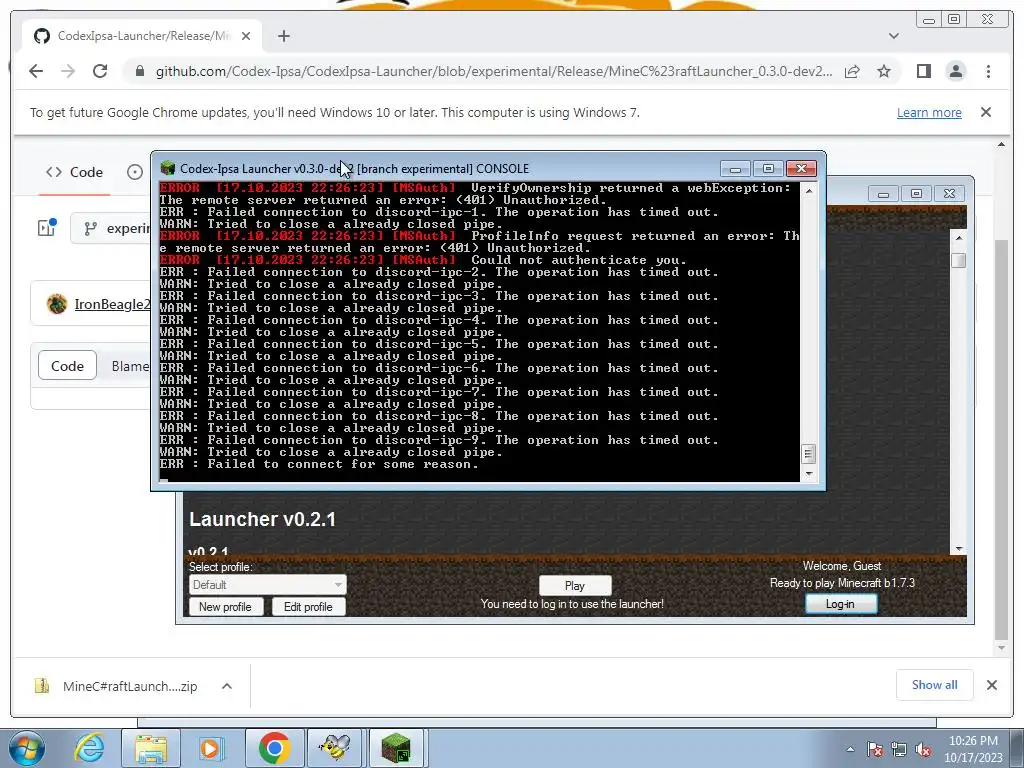Open Windows Media Player from taskbar

click(x=212, y=748)
